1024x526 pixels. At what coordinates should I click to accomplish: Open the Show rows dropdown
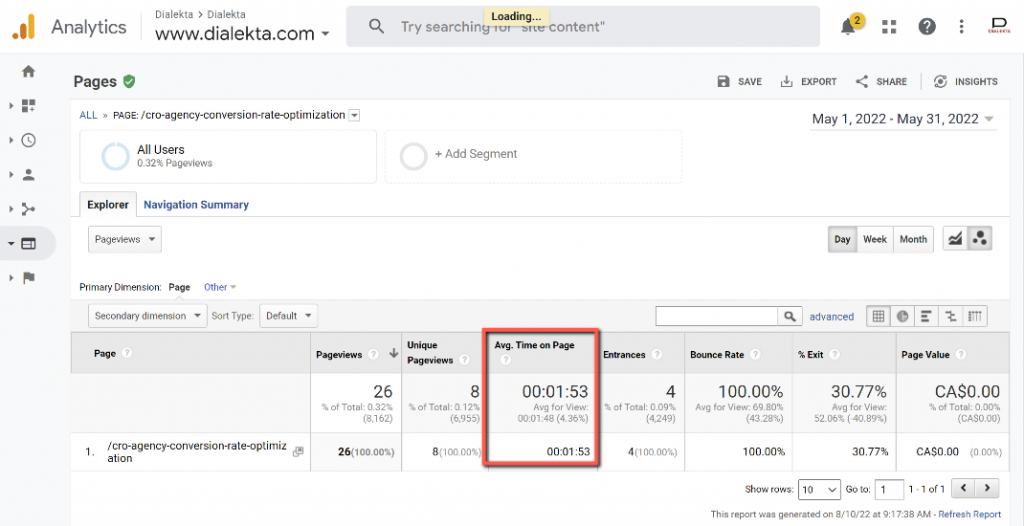[x=819, y=489]
